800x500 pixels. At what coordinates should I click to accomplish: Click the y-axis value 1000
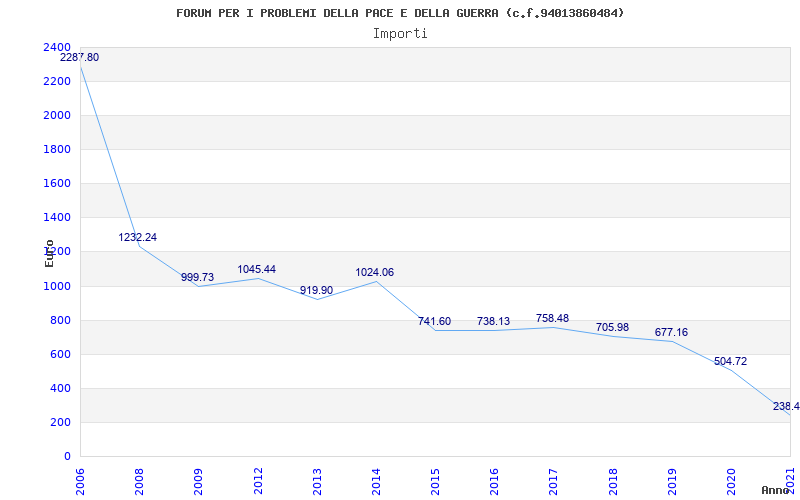57,286
